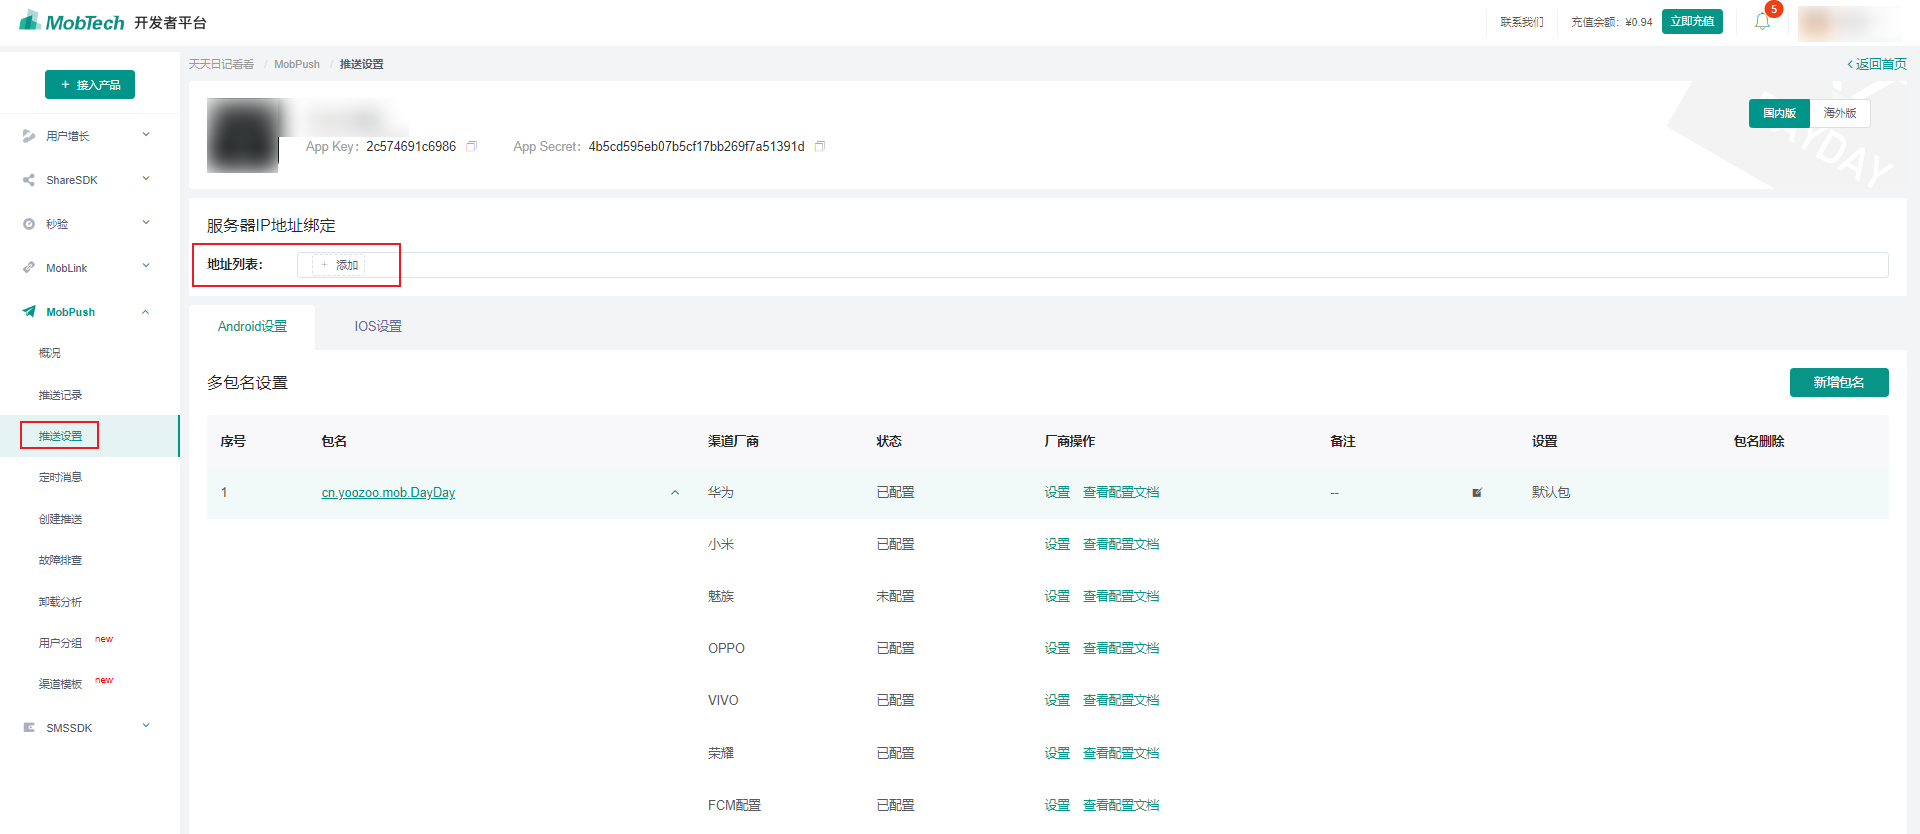Click 查看配置文档 for OPPO
The image size is (1920, 834).
coord(1121,648)
